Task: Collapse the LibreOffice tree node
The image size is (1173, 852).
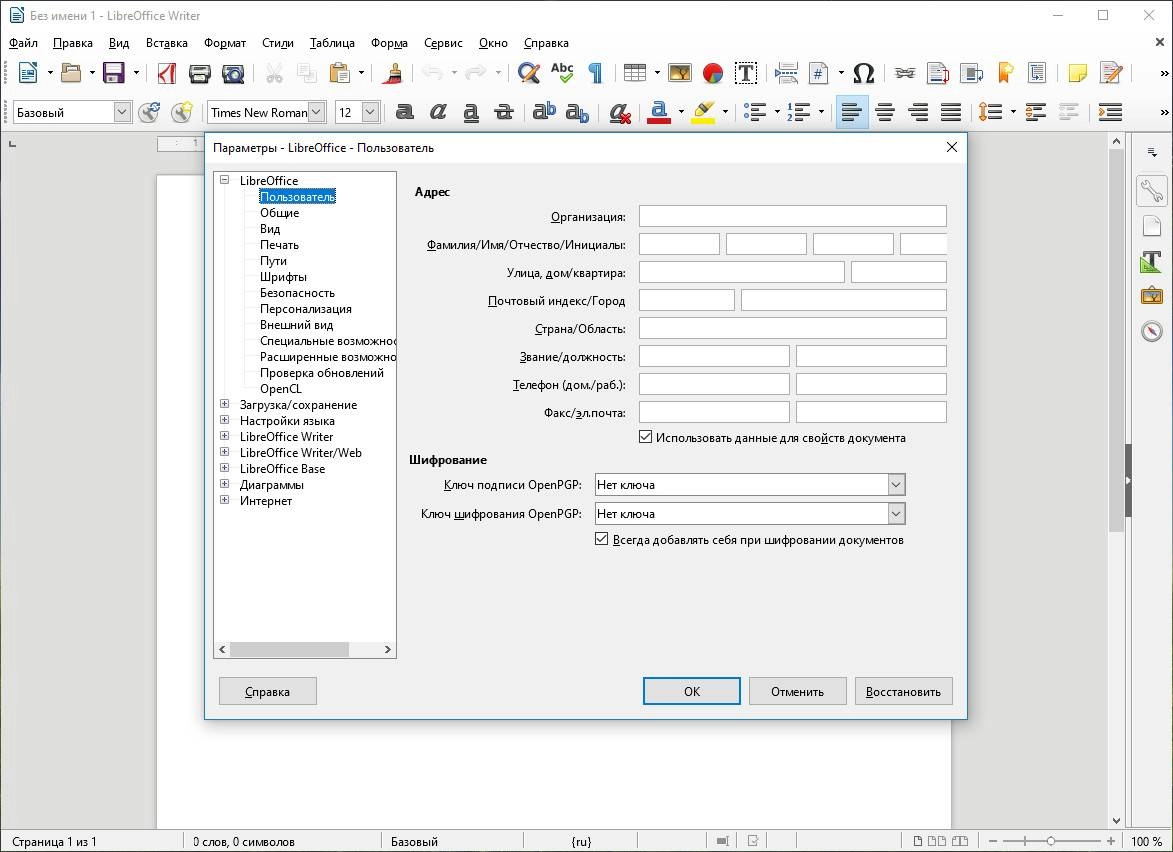Action: [x=224, y=180]
